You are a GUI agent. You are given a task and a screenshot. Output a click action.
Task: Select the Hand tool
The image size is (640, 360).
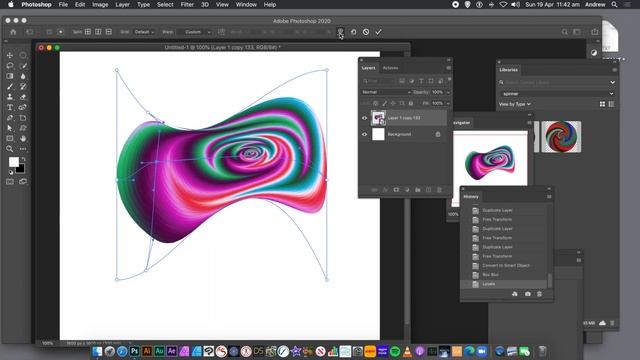point(23,138)
